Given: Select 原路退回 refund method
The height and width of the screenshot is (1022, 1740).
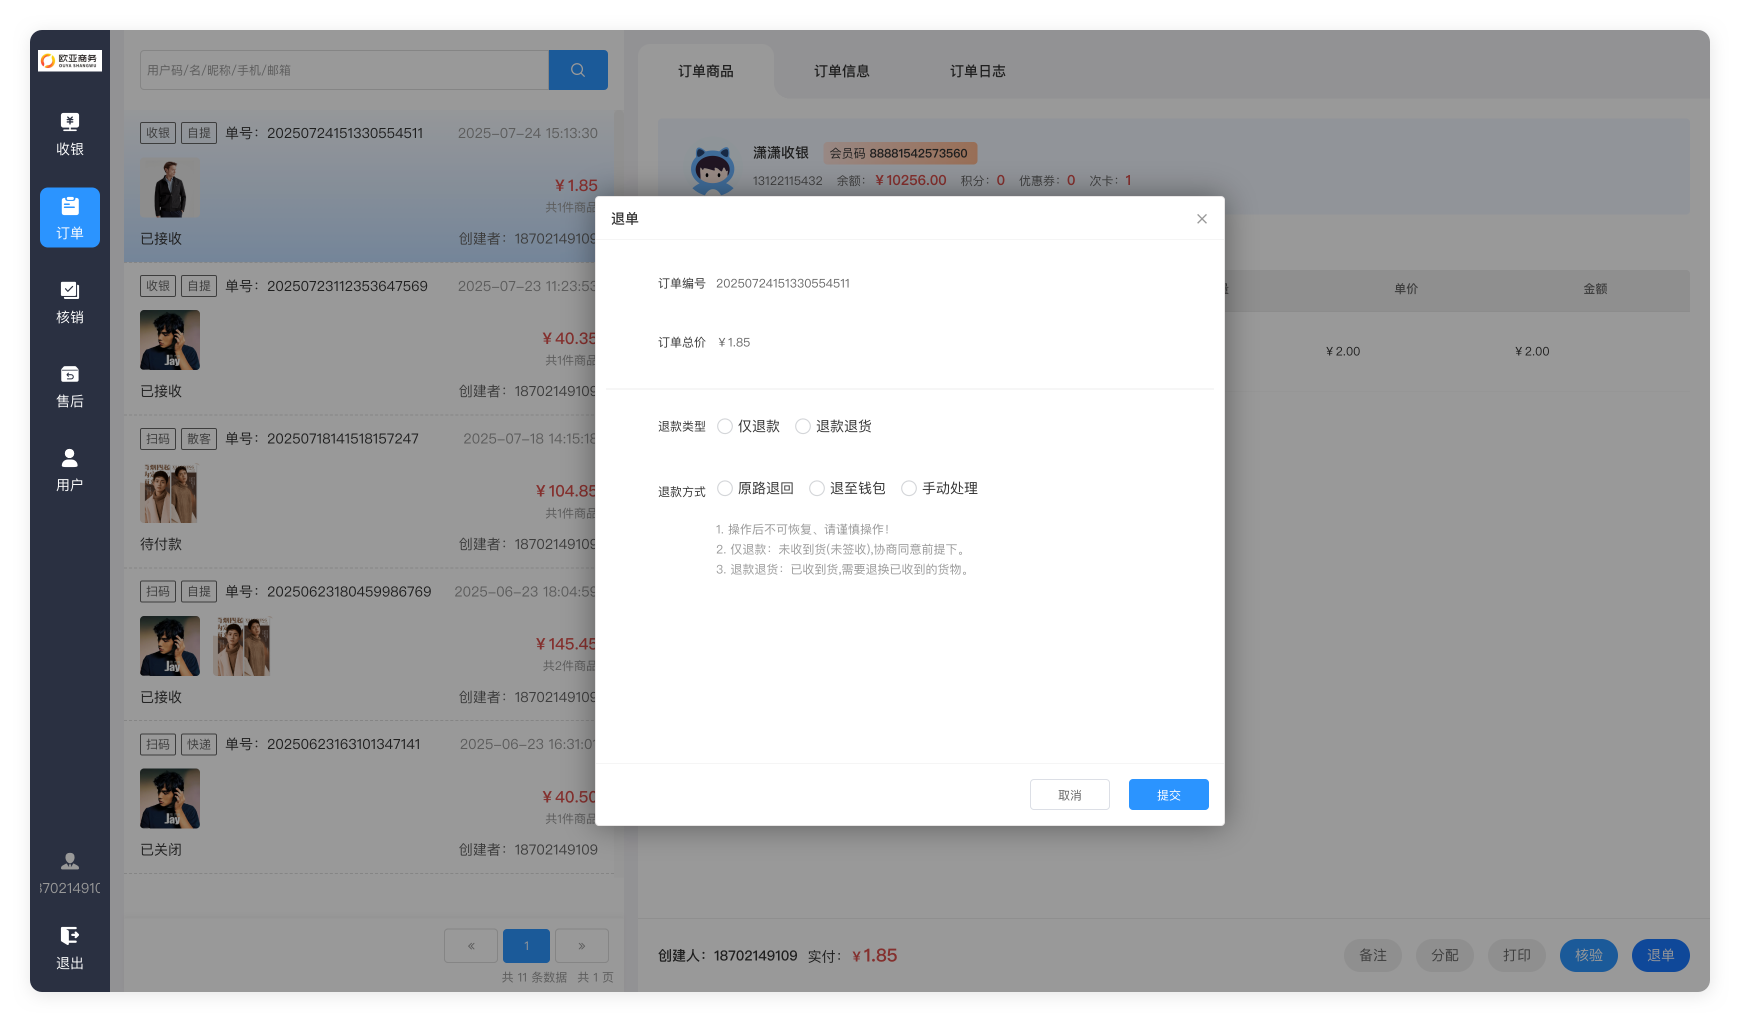Looking at the screenshot, I should pos(725,489).
